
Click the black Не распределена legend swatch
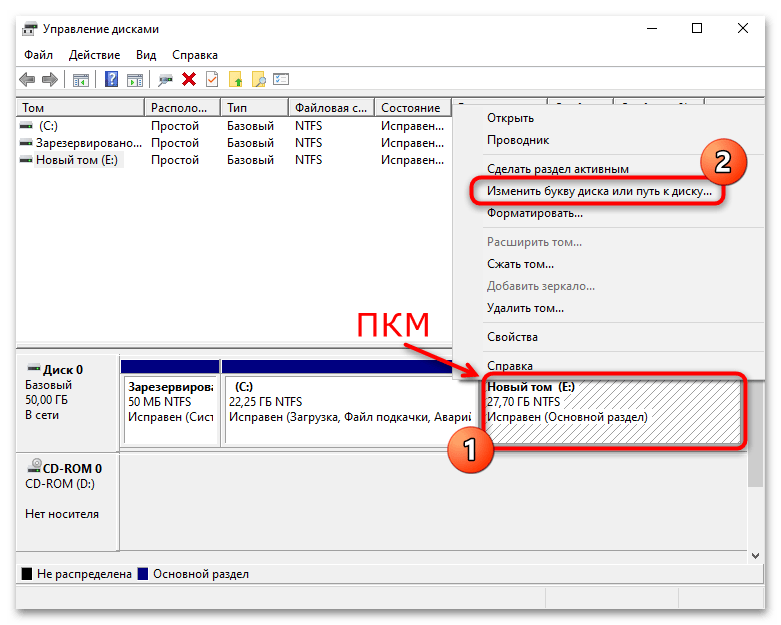click(x=27, y=574)
